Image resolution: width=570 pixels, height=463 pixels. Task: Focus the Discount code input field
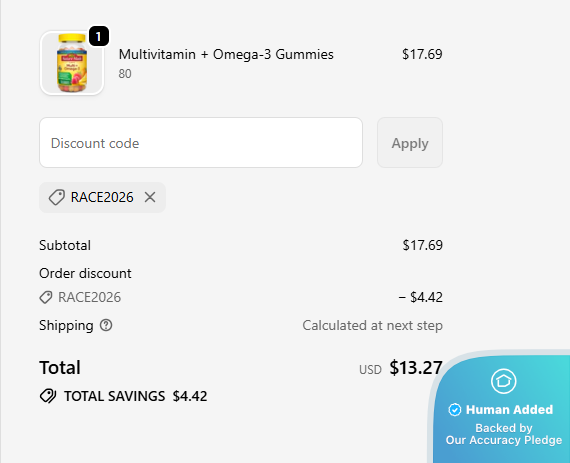tap(201, 142)
